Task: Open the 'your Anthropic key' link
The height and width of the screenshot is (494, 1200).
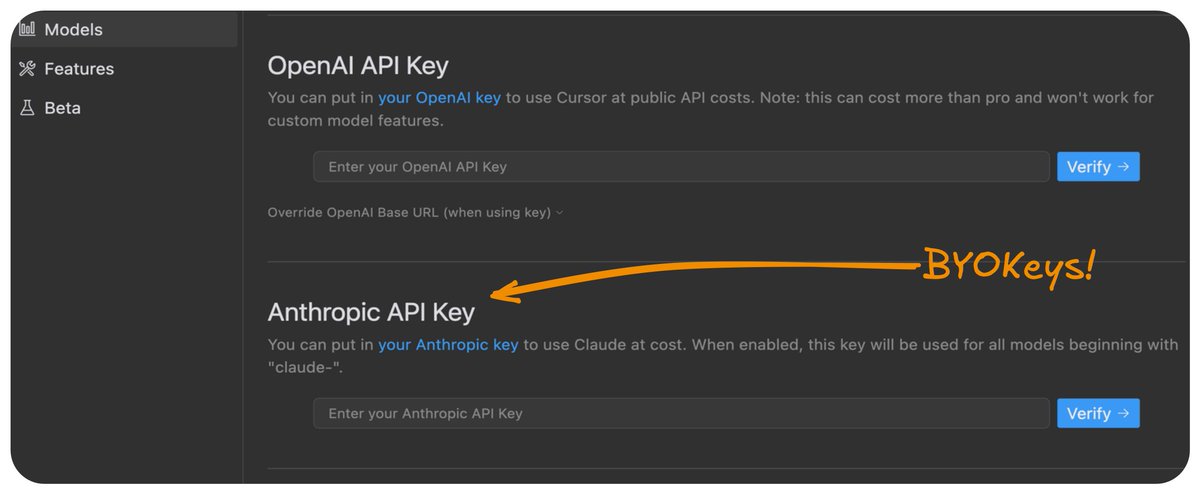Action: click(448, 345)
